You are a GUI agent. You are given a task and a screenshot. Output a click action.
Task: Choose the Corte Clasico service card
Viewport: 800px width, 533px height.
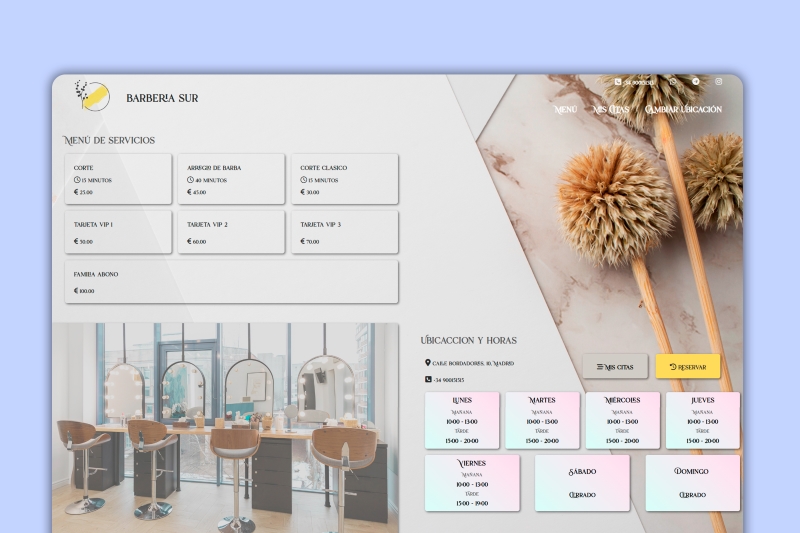(x=344, y=179)
